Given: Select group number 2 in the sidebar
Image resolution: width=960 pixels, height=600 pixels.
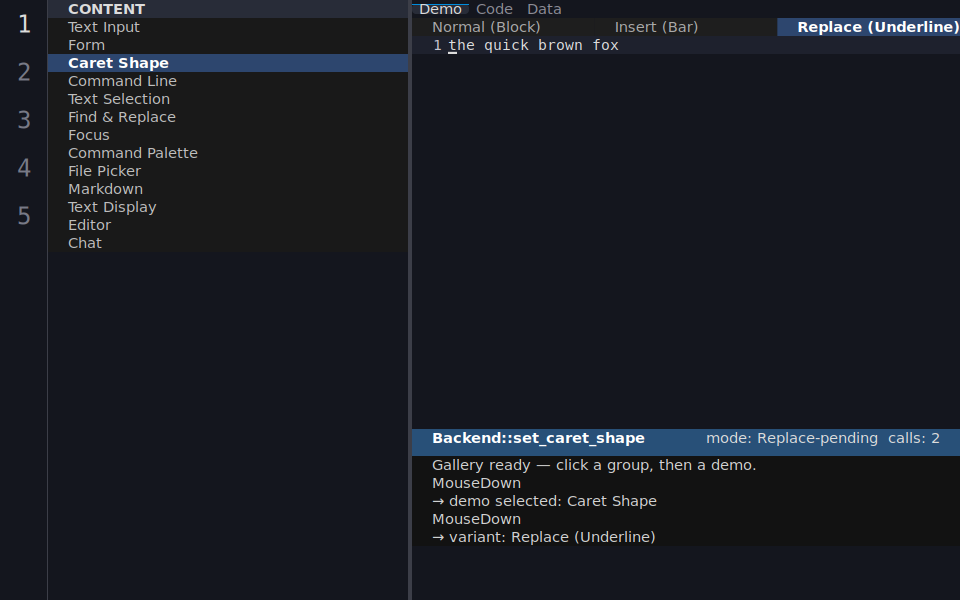Looking at the screenshot, I should (x=24, y=72).
